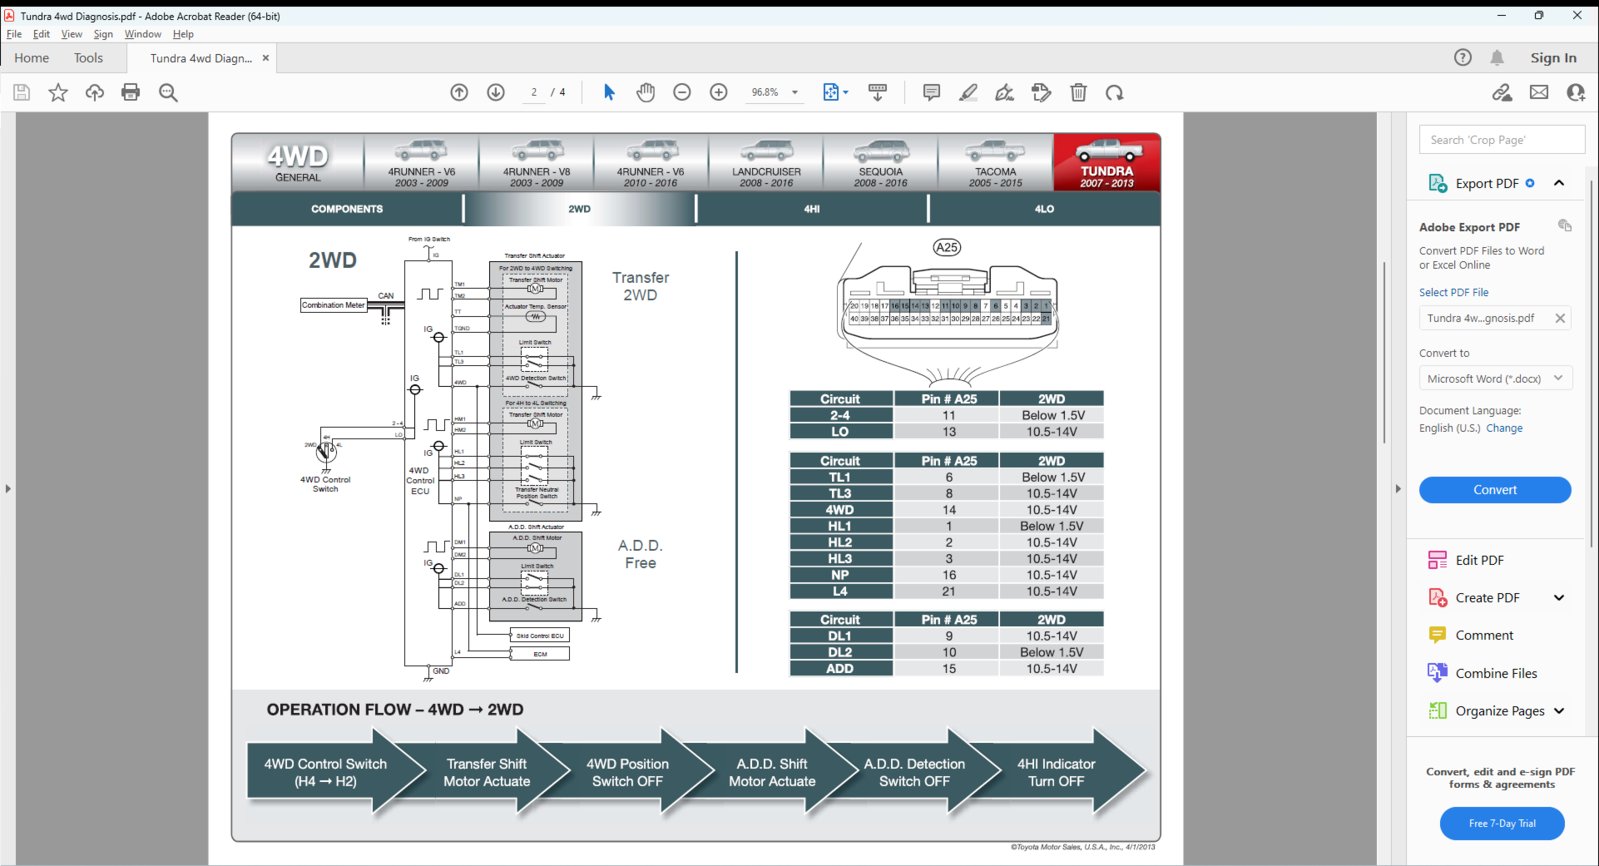Image resolution: width=1599 pixels, height=866 pixels.
Task: Open the Edit PDF tool
Action: (x=1479, y=560)
